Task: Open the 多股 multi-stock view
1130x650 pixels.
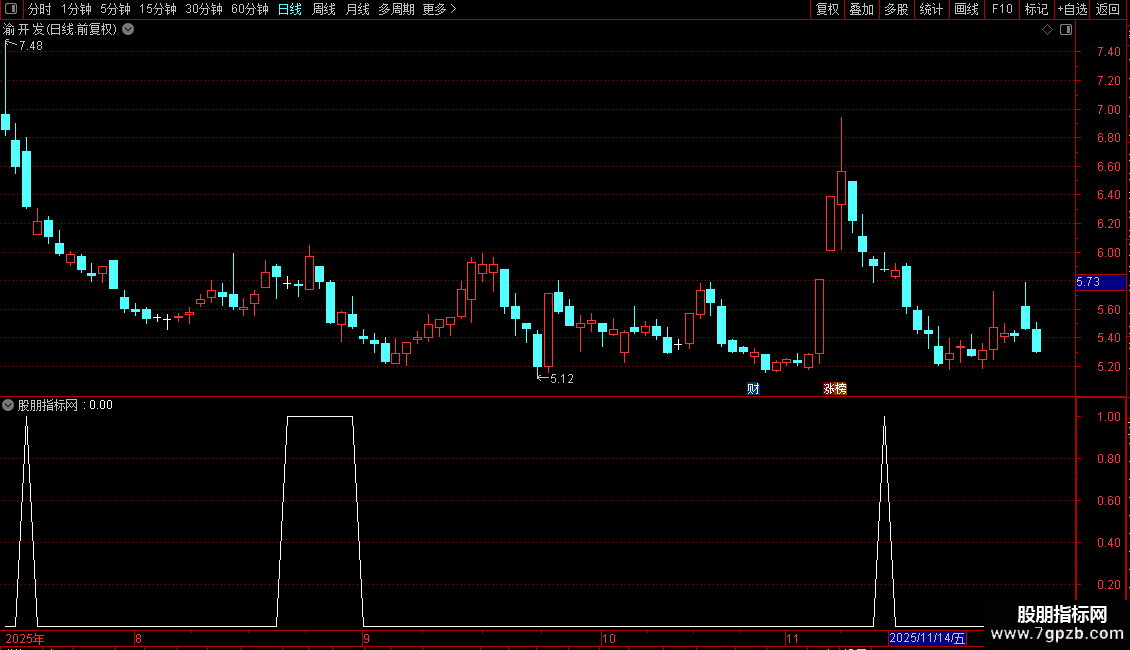Action: [x=897, y=9]
